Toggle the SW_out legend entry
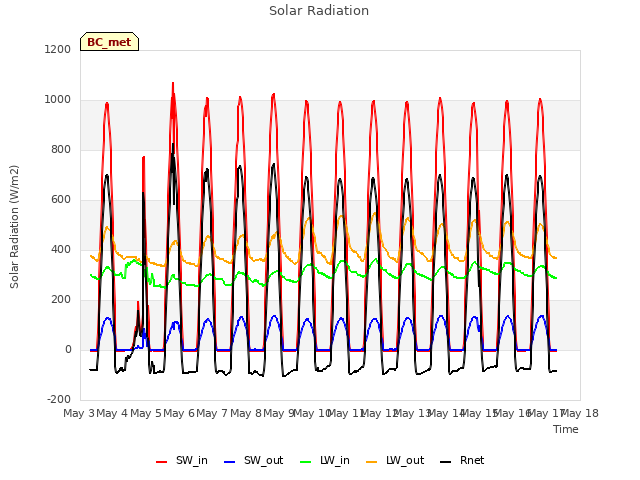Image resolution: width=640 pixels, height=480 pixels. point(253,460)
